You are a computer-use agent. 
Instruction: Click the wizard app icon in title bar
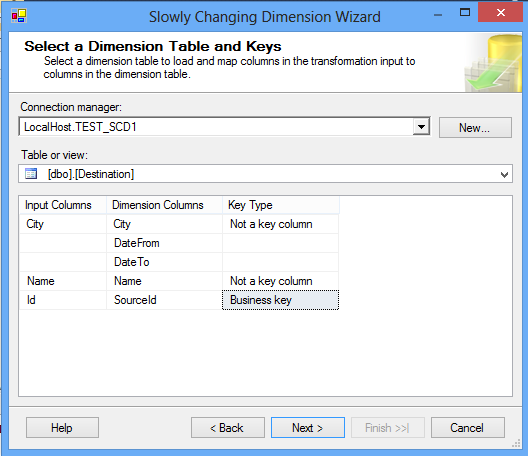pos(19,16)
